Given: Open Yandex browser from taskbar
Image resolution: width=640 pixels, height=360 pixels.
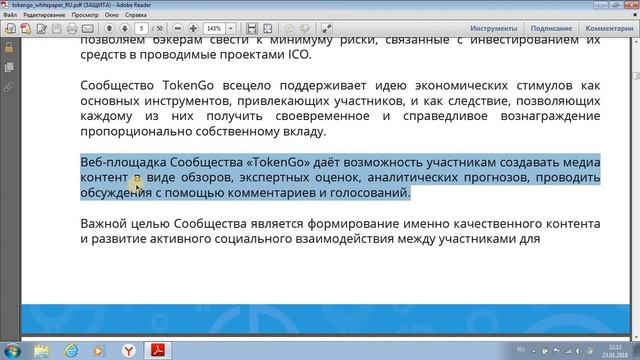Looking at the screenshot, I should pyautogui.click(x=129, y=351).
